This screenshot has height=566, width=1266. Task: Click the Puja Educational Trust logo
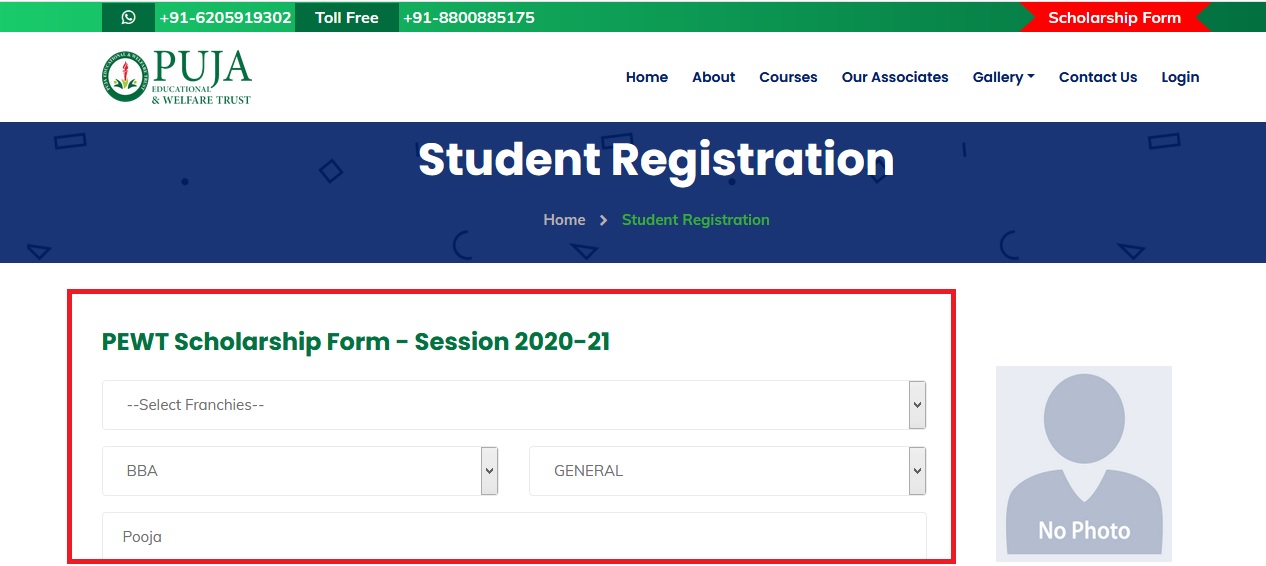(177, 77)
